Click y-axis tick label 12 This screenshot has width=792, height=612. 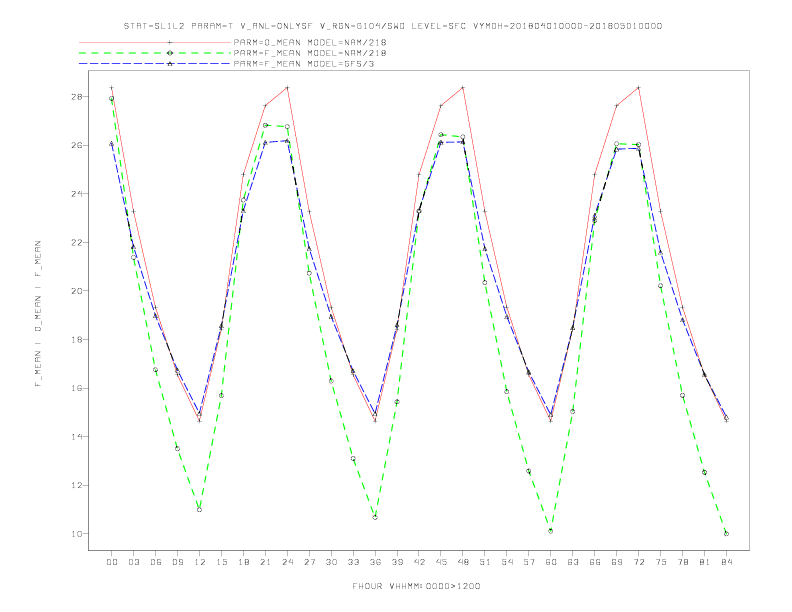tap(77, 485)
